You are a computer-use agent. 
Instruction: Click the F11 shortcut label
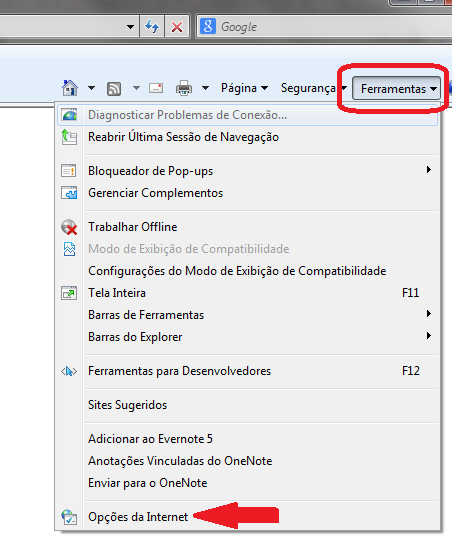click(410, 293)
